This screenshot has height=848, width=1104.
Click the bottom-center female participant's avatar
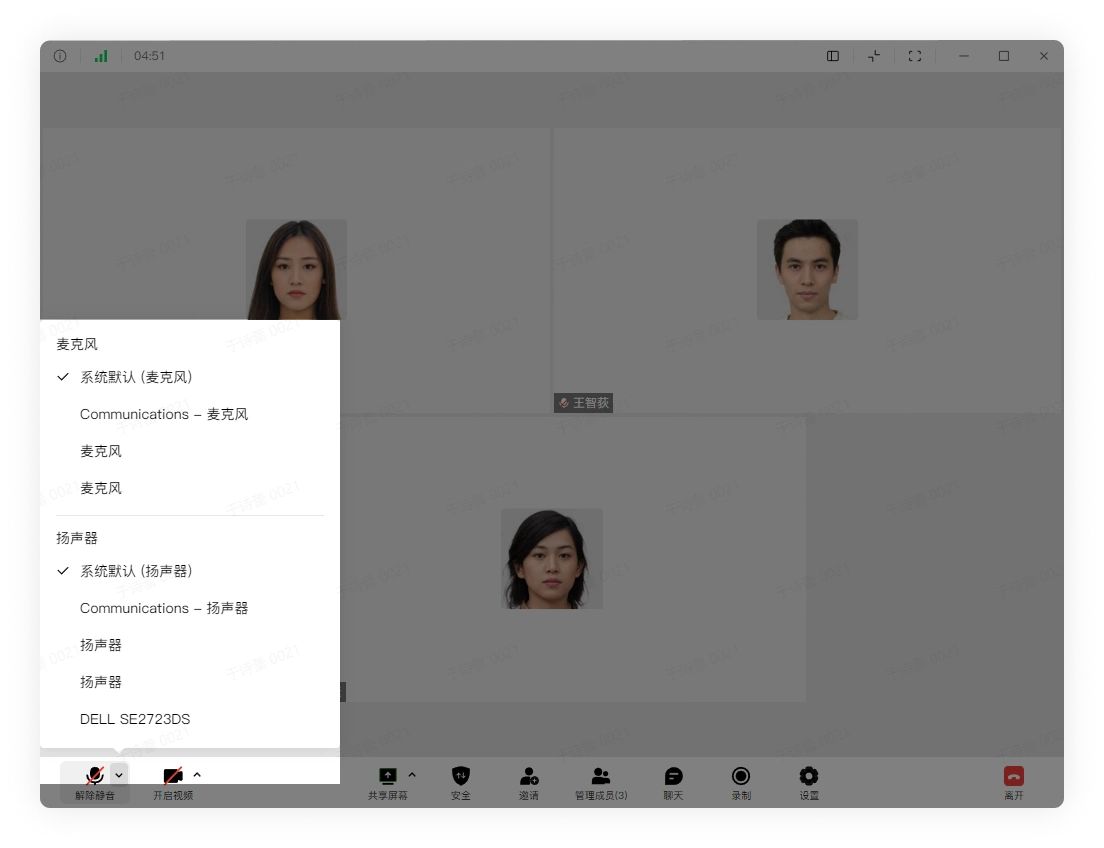552,559
